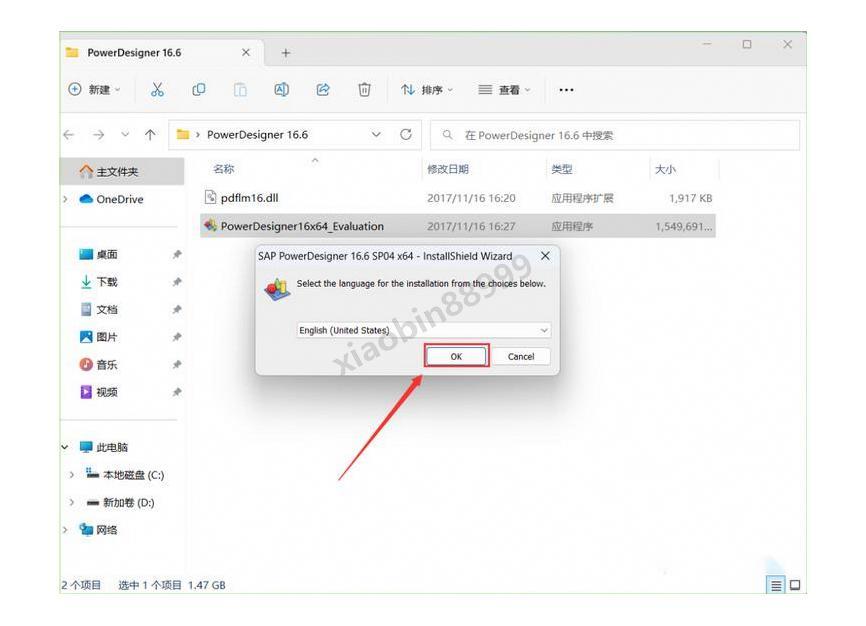
Task: Open the 新建 (New) dropdown
Action: (94, 90)
